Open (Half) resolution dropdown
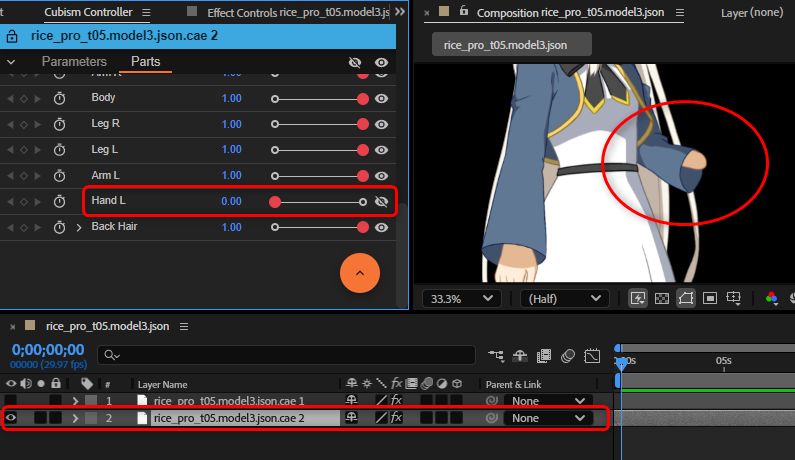 [565, 299]
